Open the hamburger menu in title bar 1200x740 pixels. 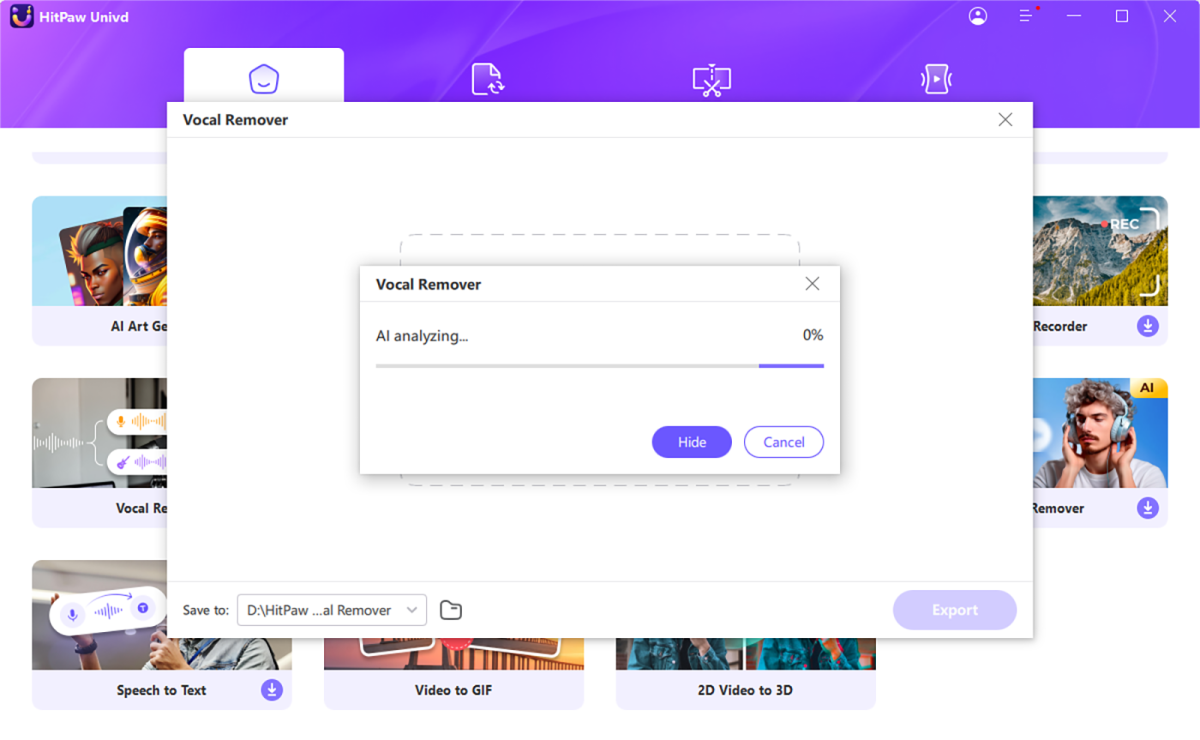click(x=1026, y=16)
